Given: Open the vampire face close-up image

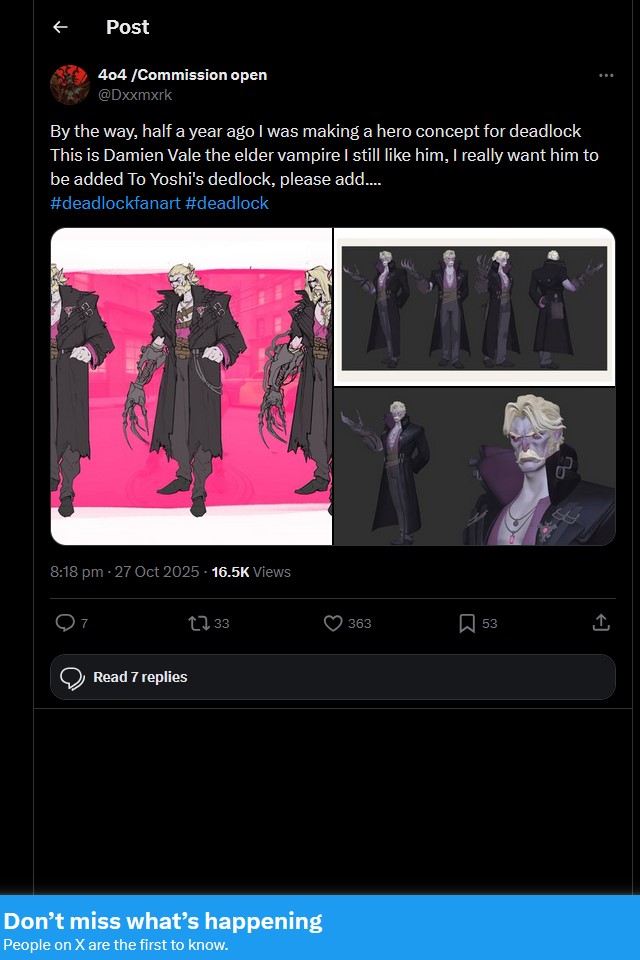Looking at the screenshot, I should tap(475, 467).
